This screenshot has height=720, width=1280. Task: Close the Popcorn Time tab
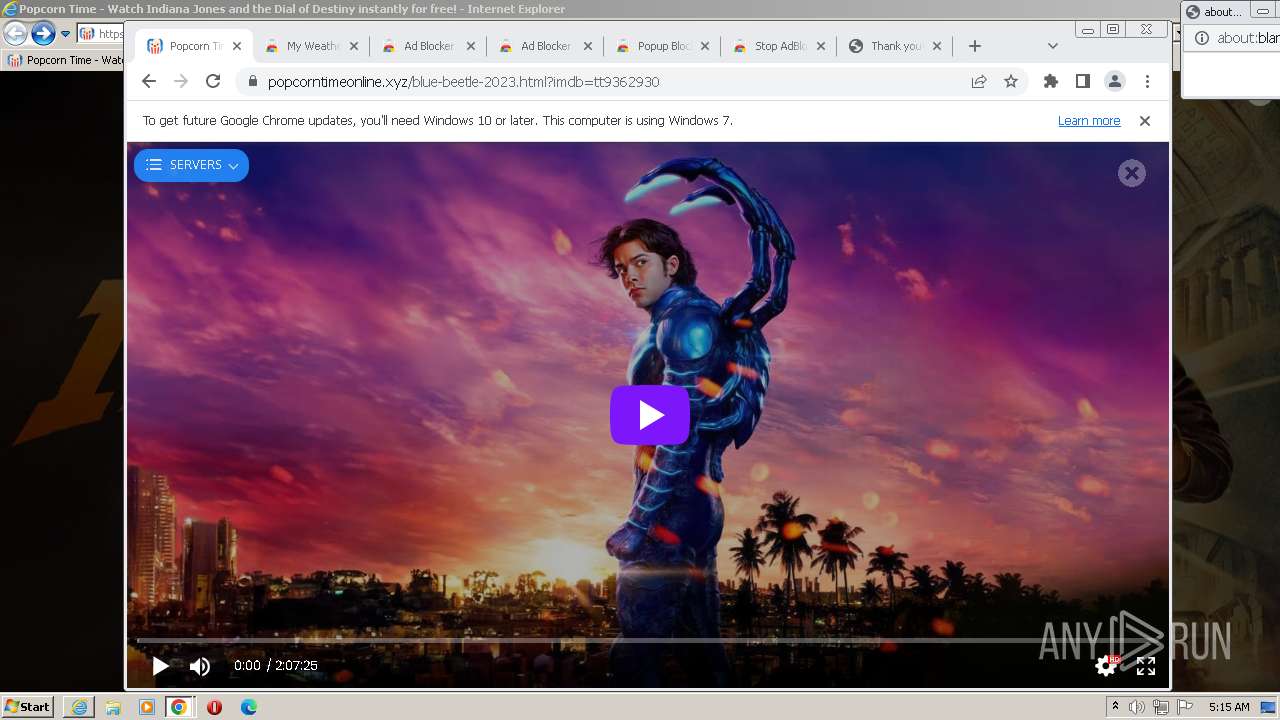(x=237, y=46)
